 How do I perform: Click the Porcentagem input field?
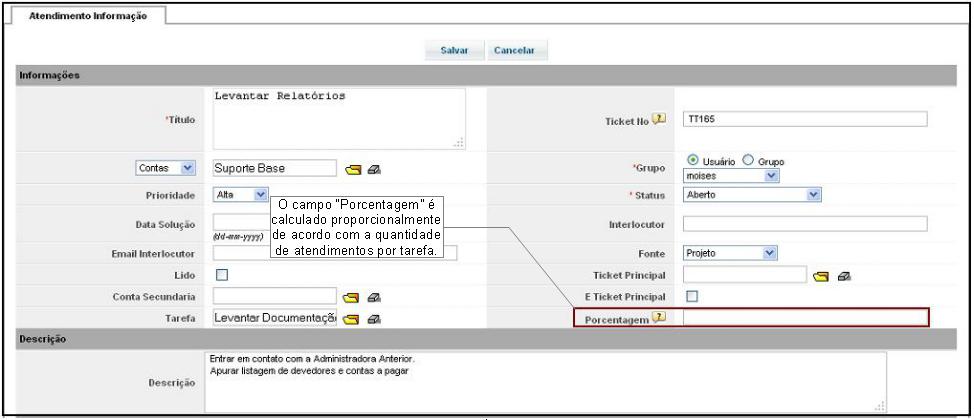(805, 317)
